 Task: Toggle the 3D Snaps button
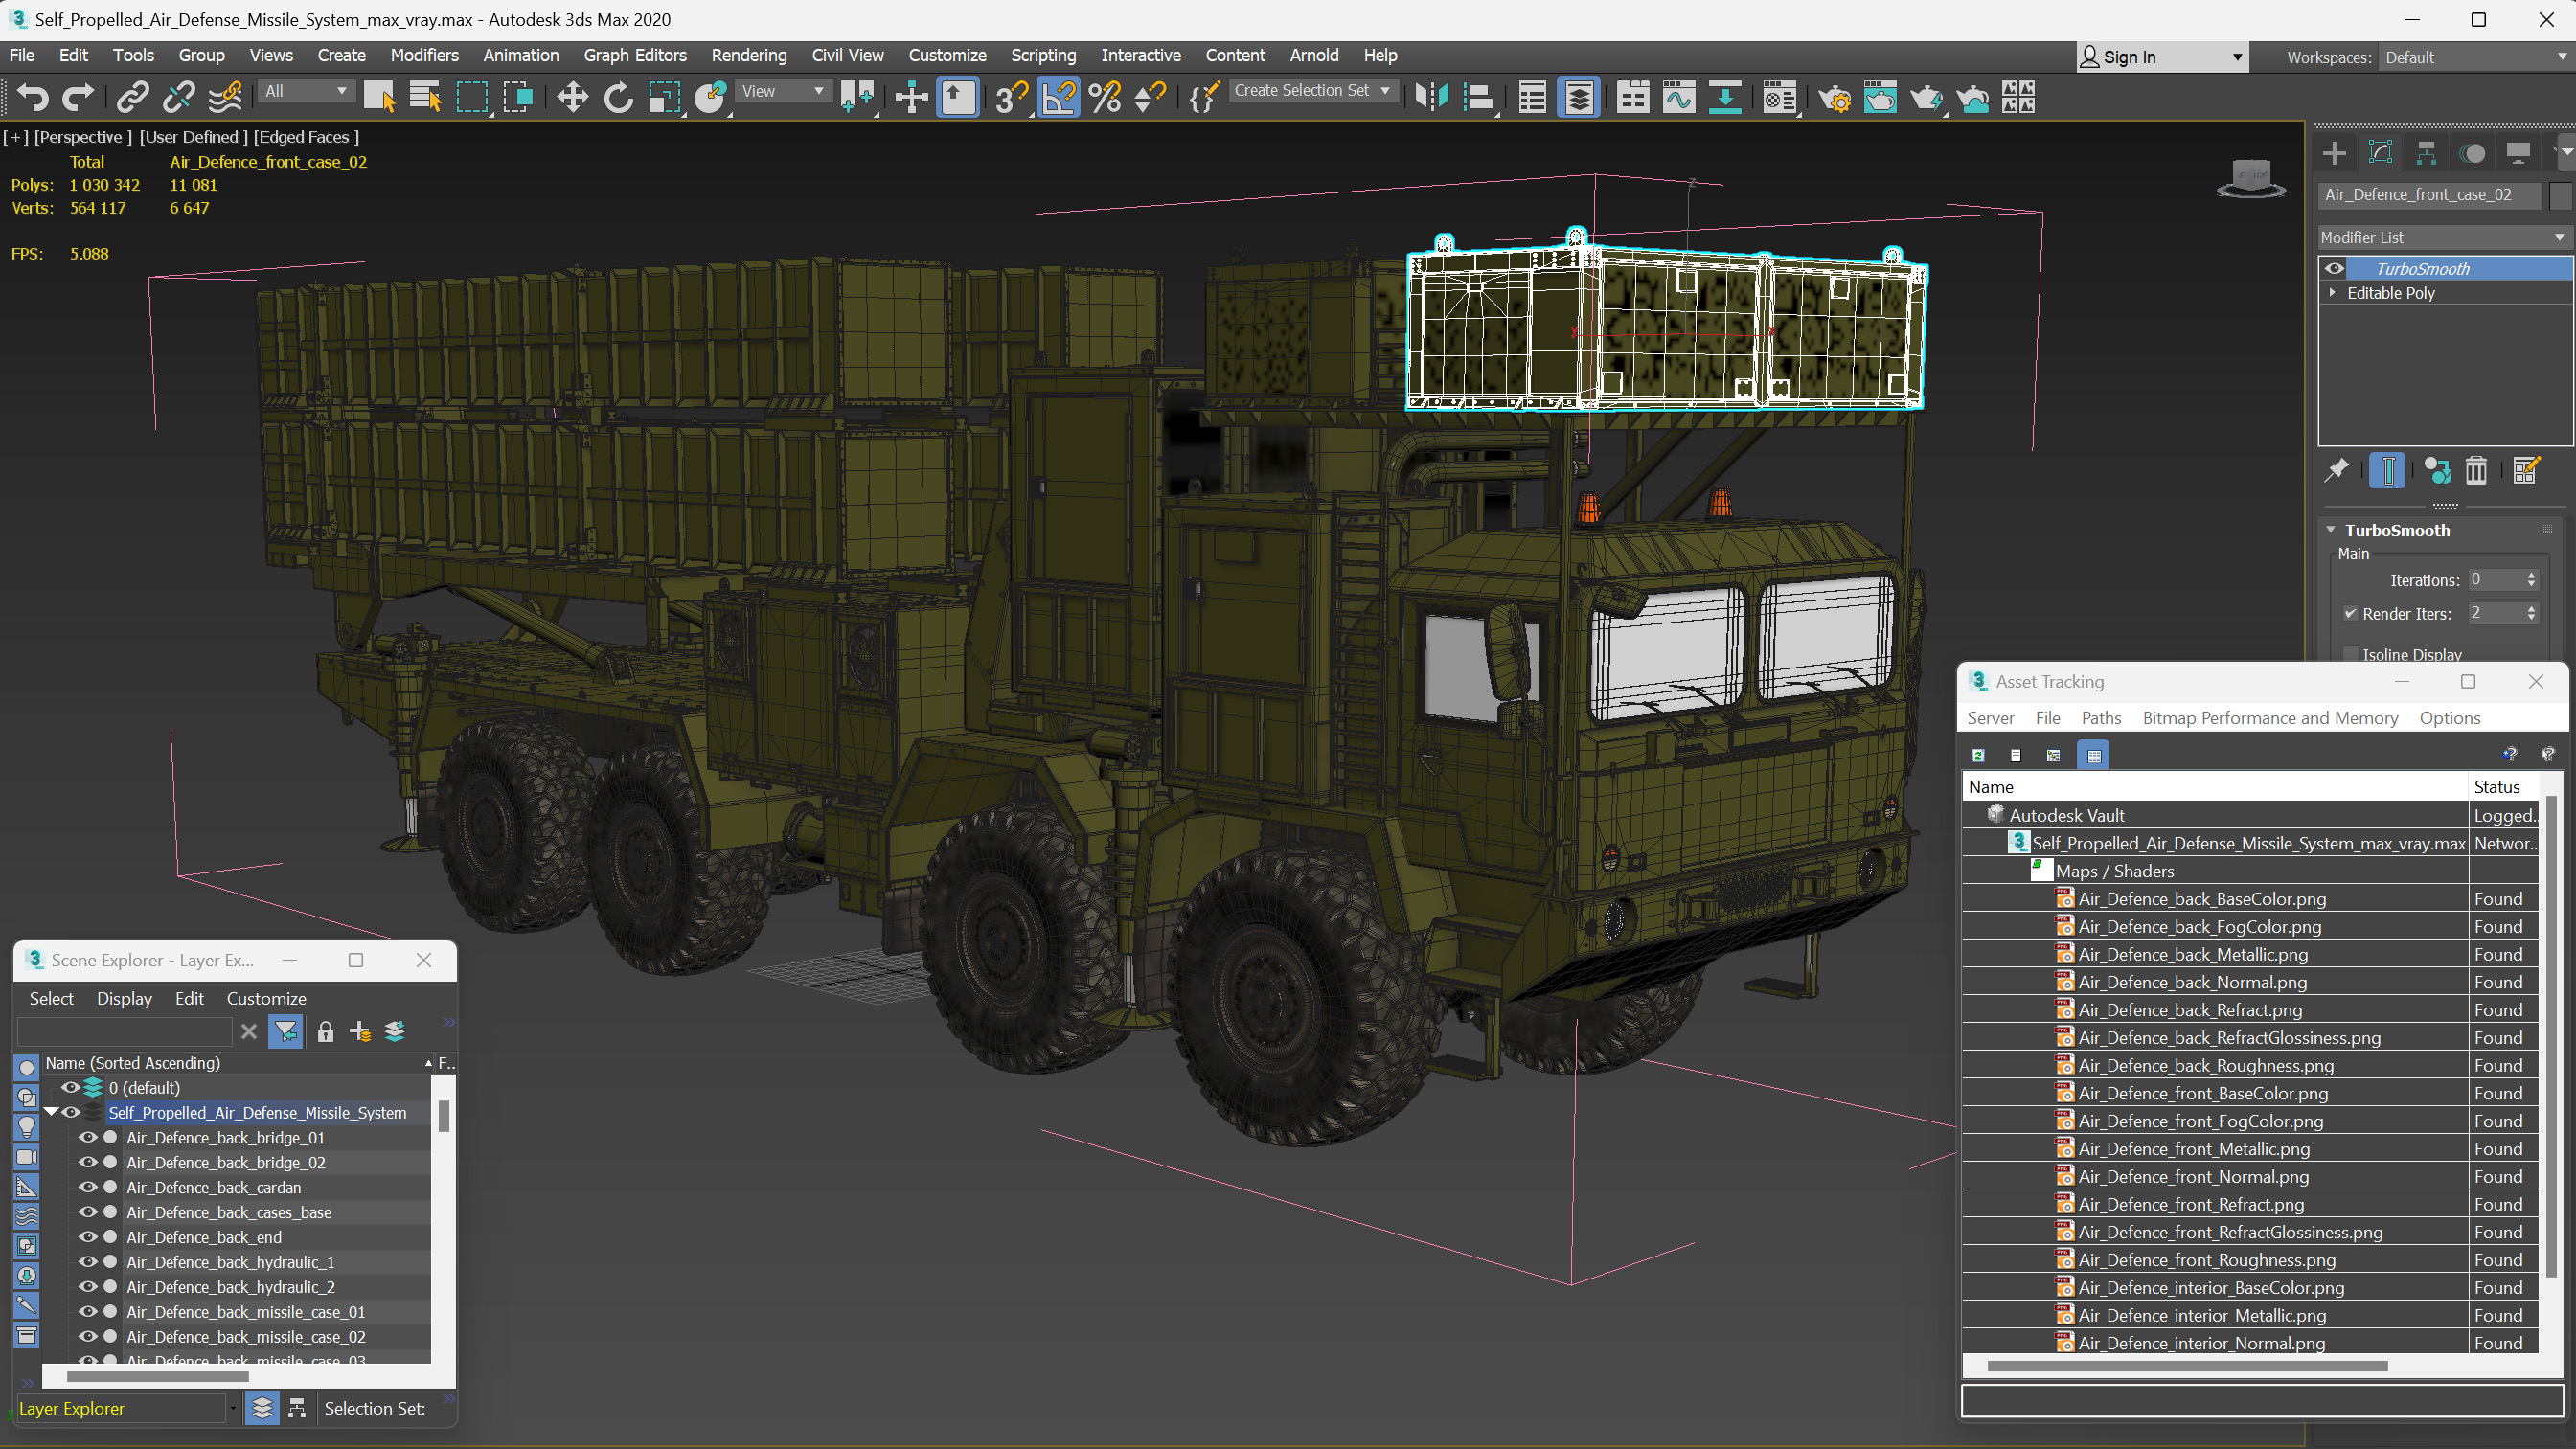pos(1011,97)
